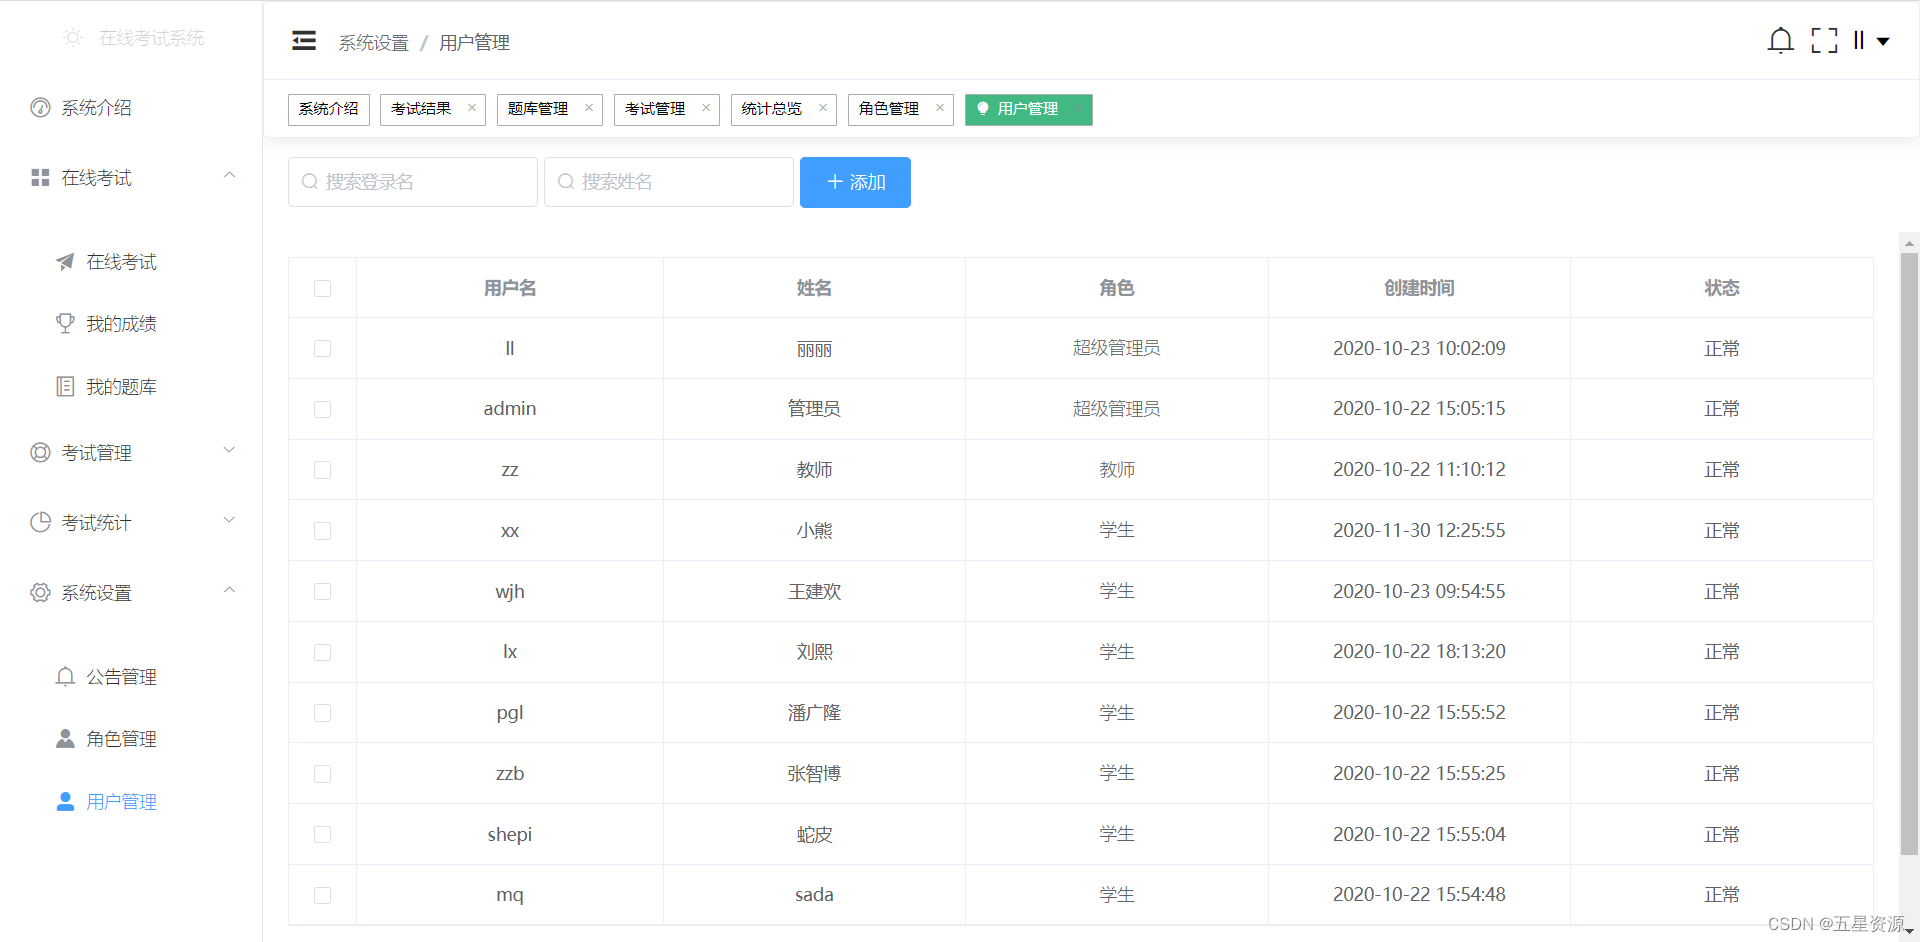Open the user dropdown arrow in header

pyautogui.click(x=1883, y=42)
